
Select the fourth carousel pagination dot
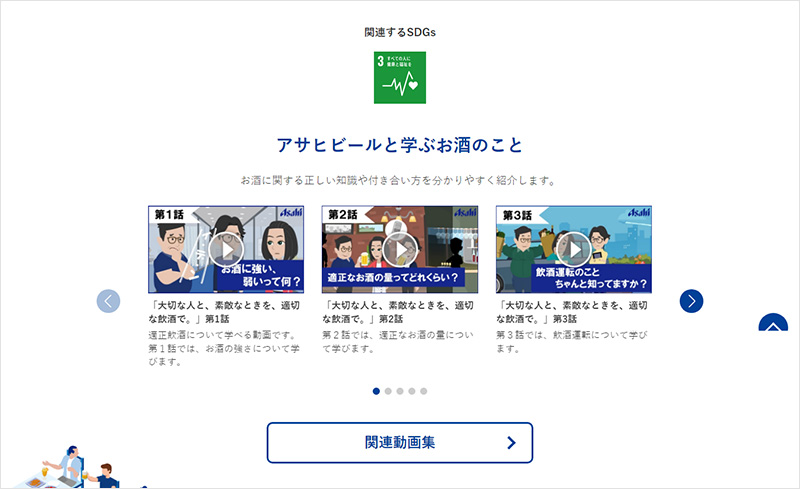coord(412,391)
